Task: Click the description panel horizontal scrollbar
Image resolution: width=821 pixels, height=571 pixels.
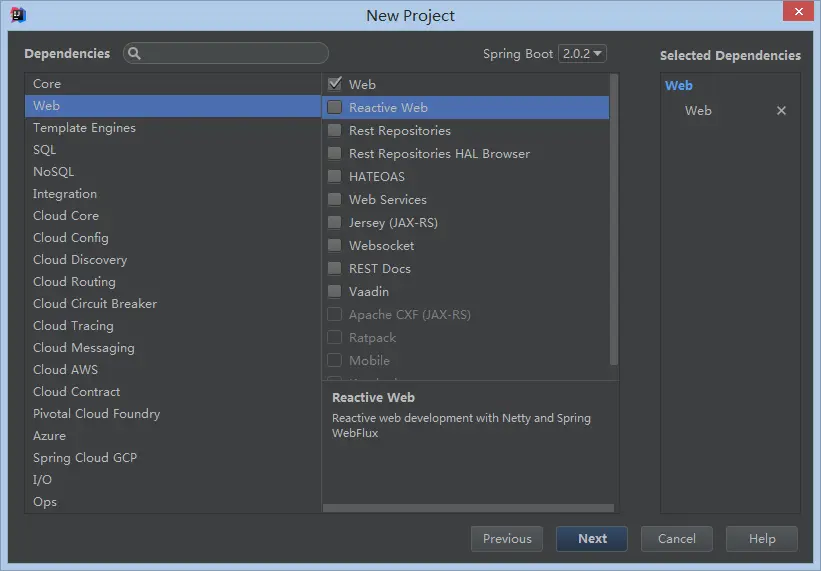Action: [x=468, y=508]
